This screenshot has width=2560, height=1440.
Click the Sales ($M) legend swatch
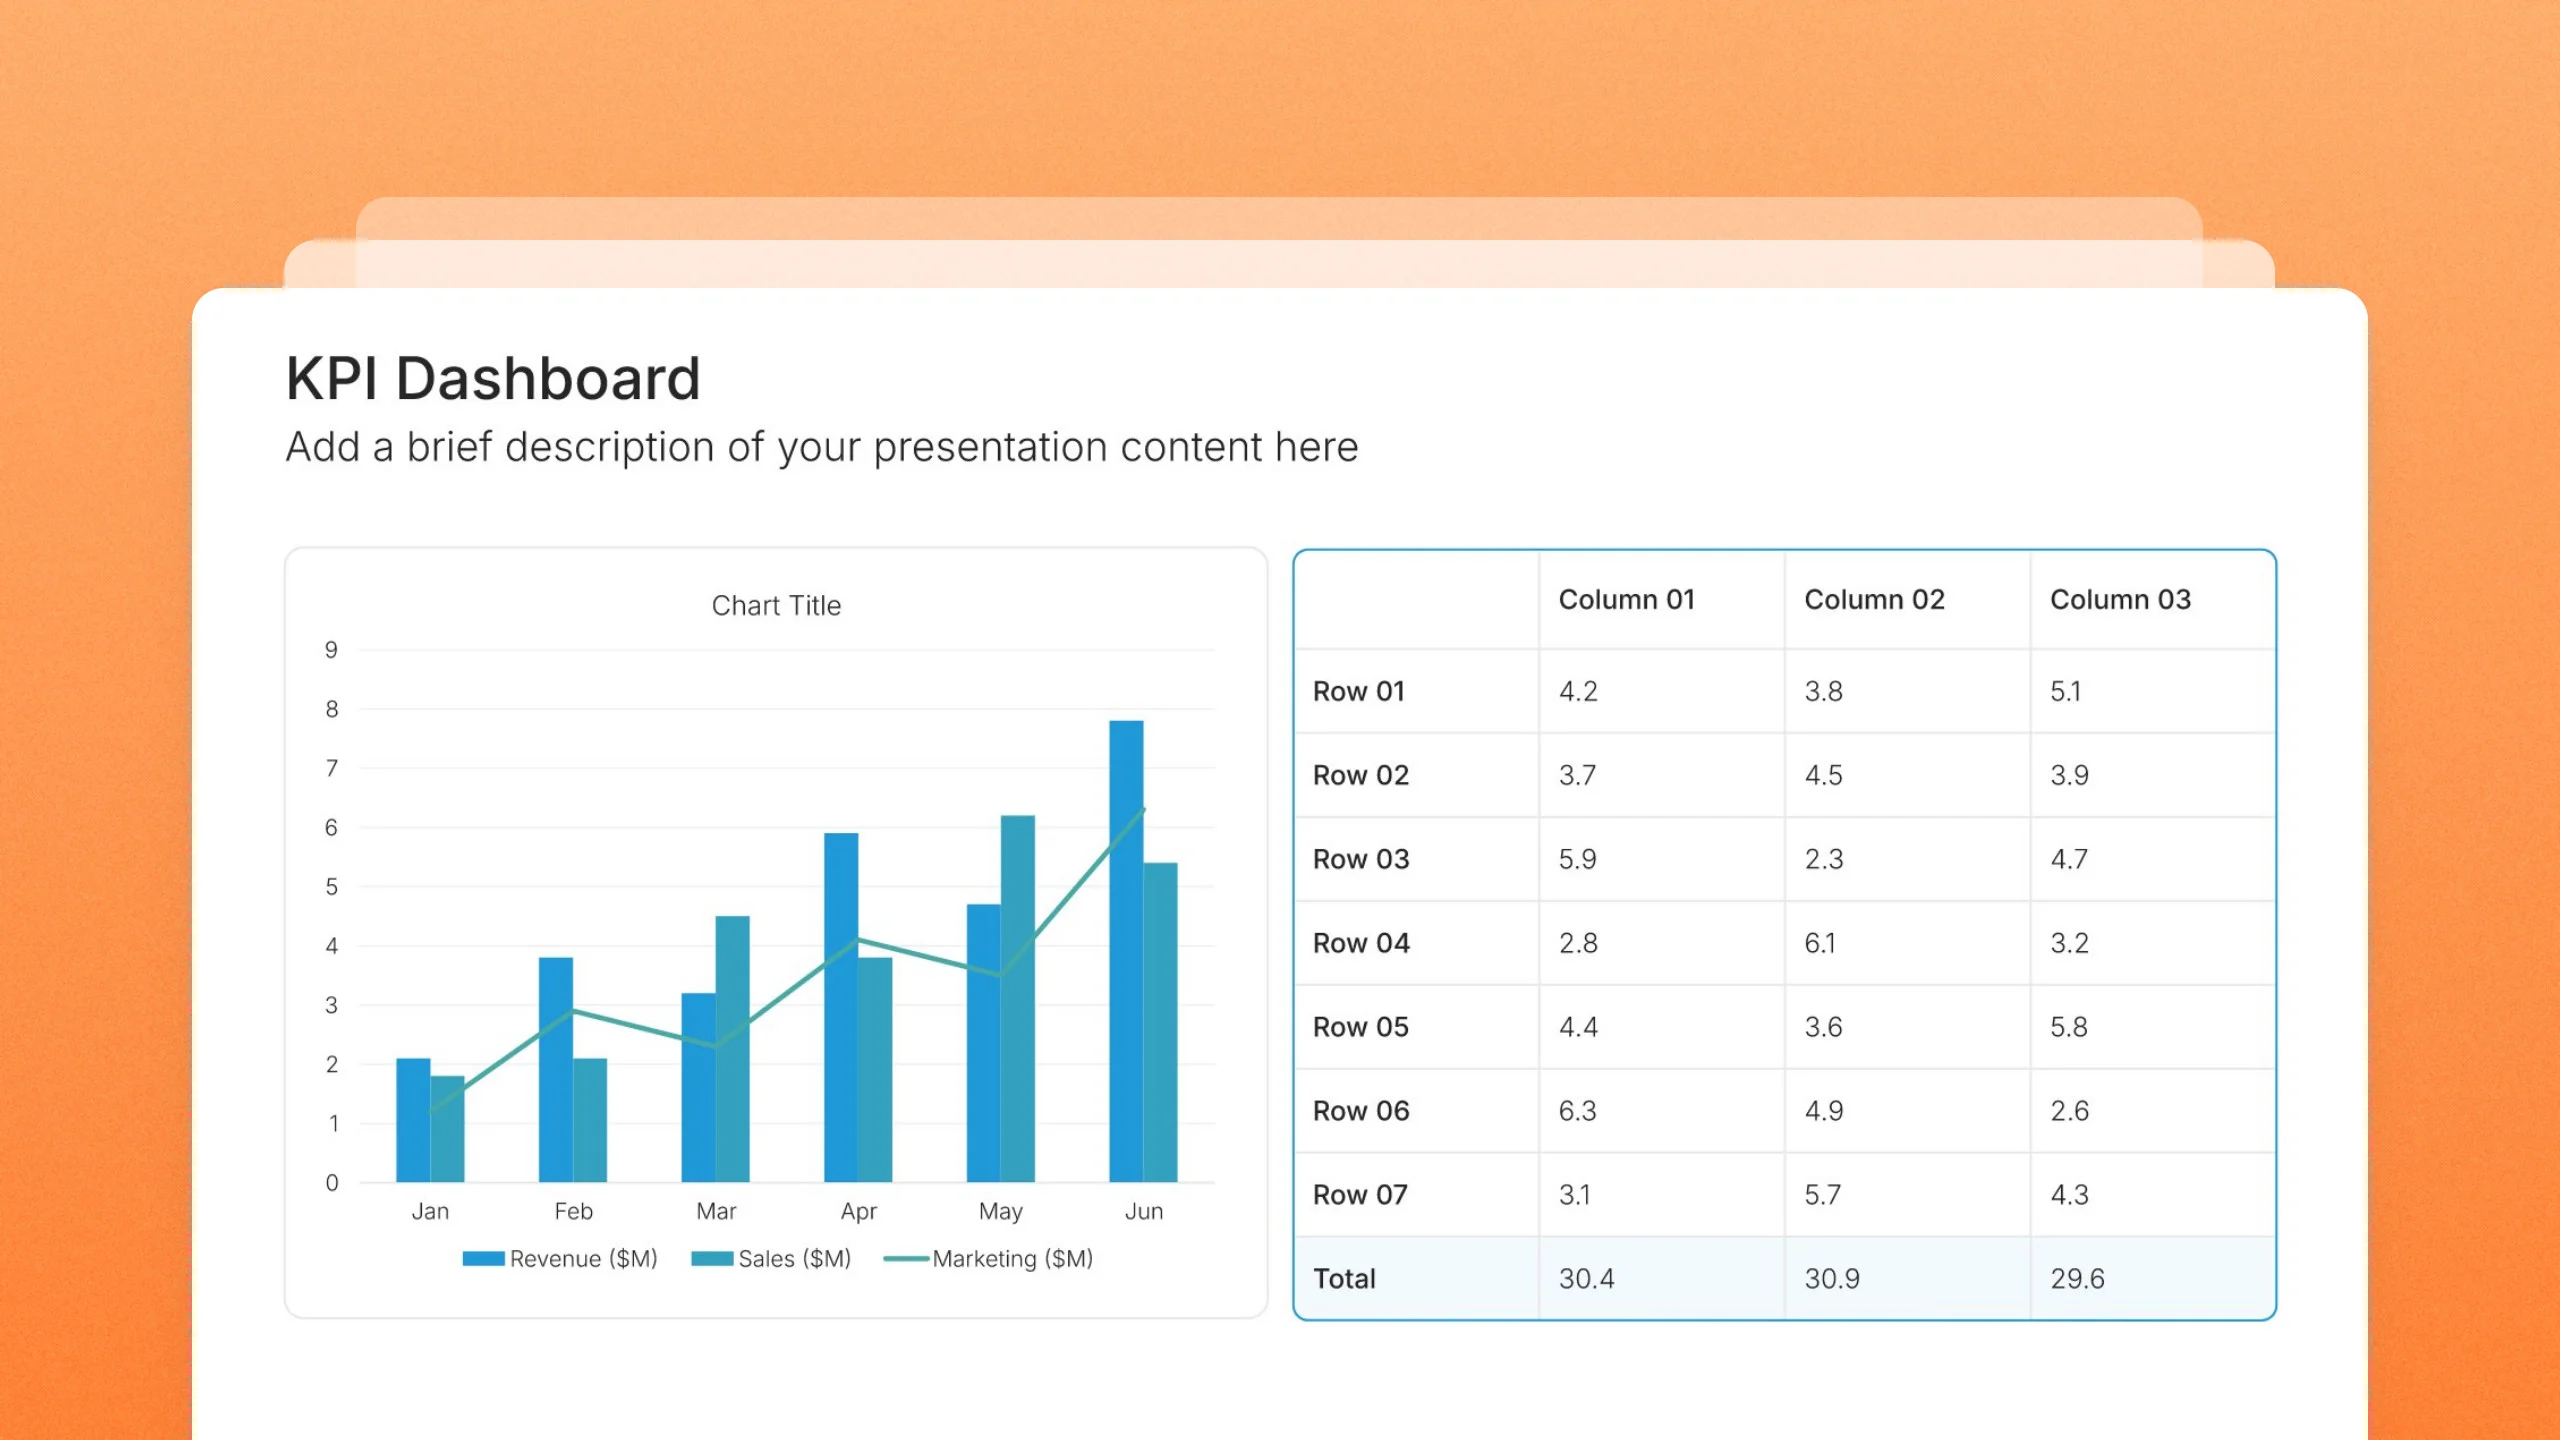tap(712, 1258)
